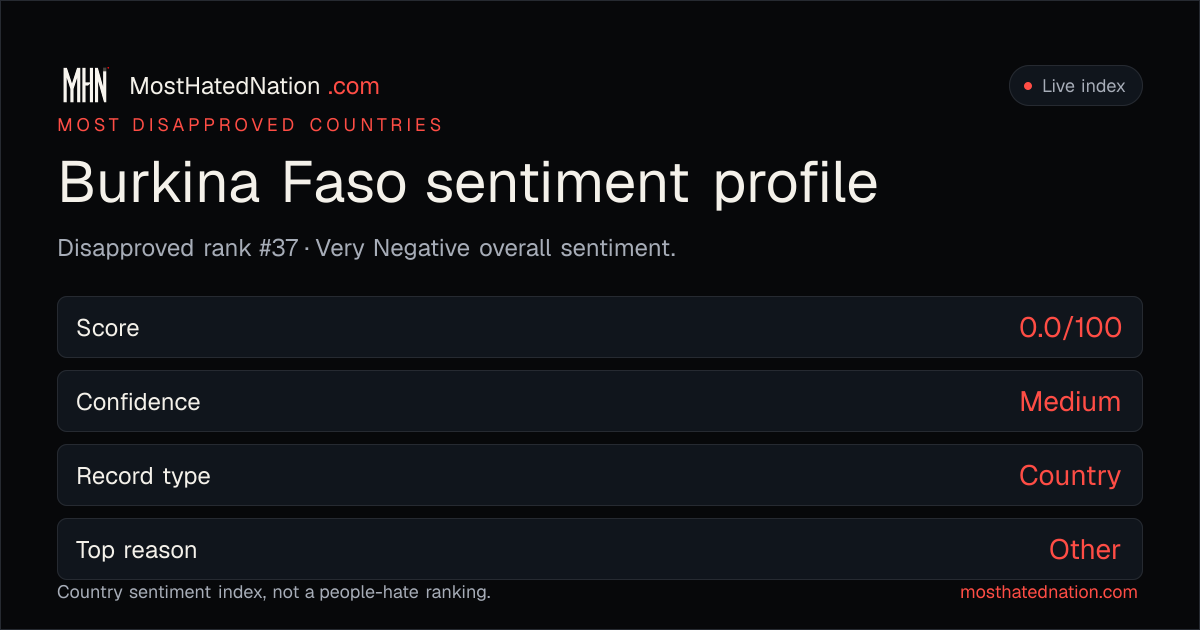Click the Disapproved rank #37 text
Image resolution: width=1200 pixels, height=630 pixels.
click(x=178, y=248)
